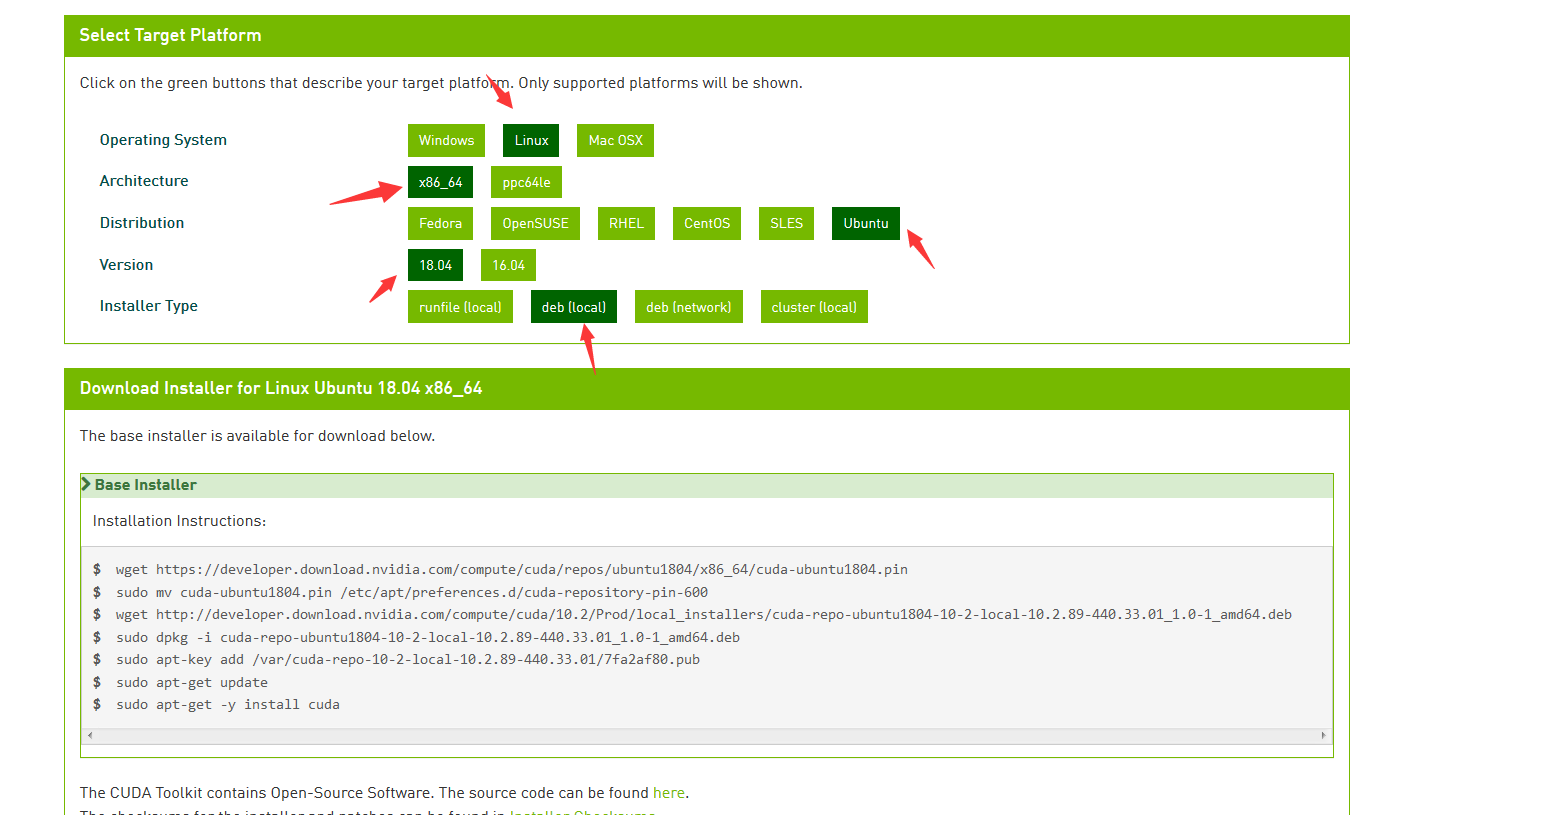This screenshot has height=815, width=1557.
Task: Click right arrow of code scrollbar
Action: click(x=1323, y=735)
